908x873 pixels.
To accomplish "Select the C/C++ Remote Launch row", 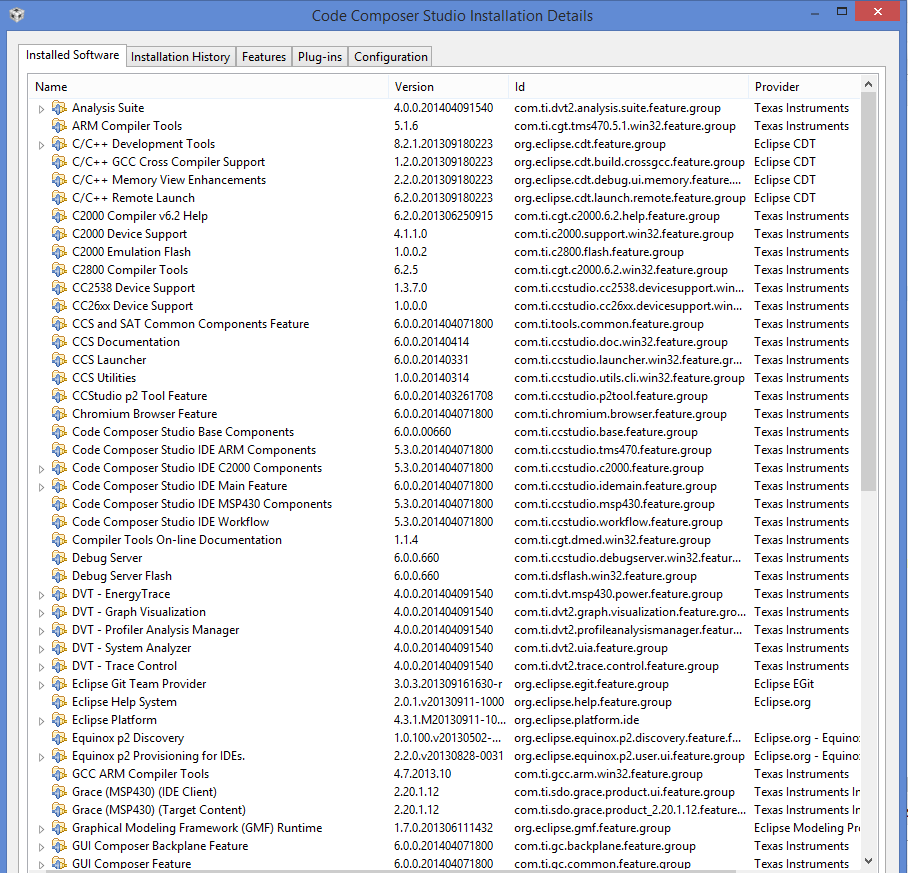I will pos(445,198).
